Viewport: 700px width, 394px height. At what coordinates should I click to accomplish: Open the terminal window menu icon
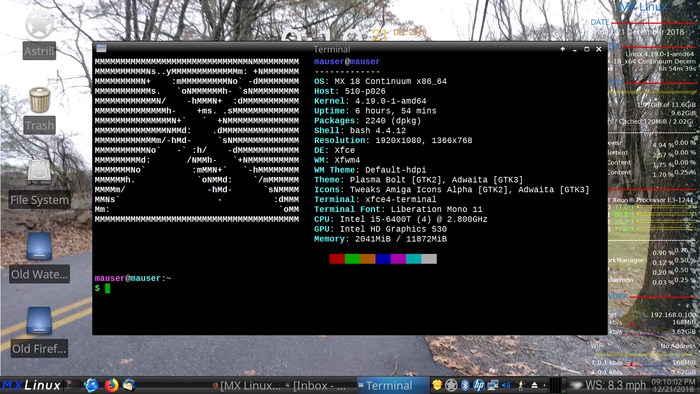point(101,48)
